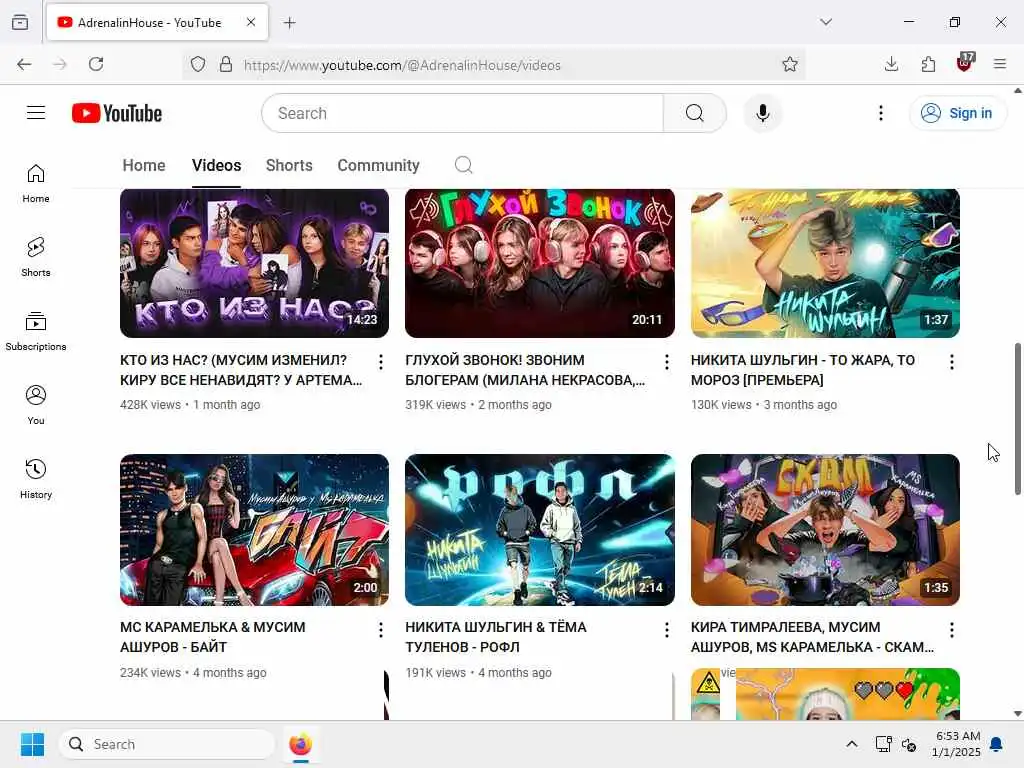Switch to the channel Shorts tab
Image resolution: width=1024 pixels, height=768 pixels.
coord(289,165)
